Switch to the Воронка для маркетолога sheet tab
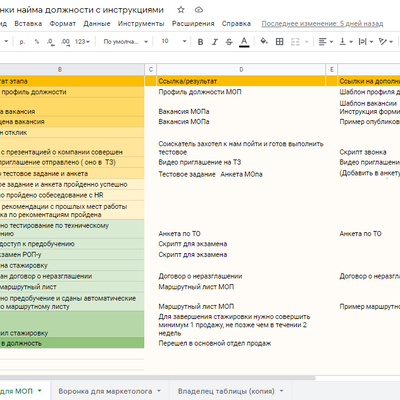The width and height of the screenshot is (400, 400). [105, 391]
